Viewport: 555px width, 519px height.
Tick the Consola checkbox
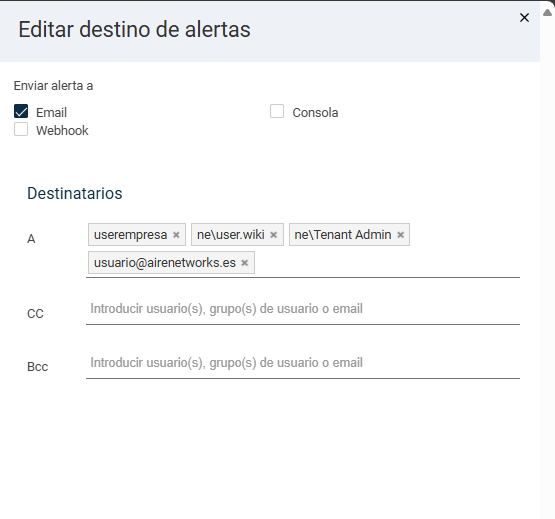277,111
